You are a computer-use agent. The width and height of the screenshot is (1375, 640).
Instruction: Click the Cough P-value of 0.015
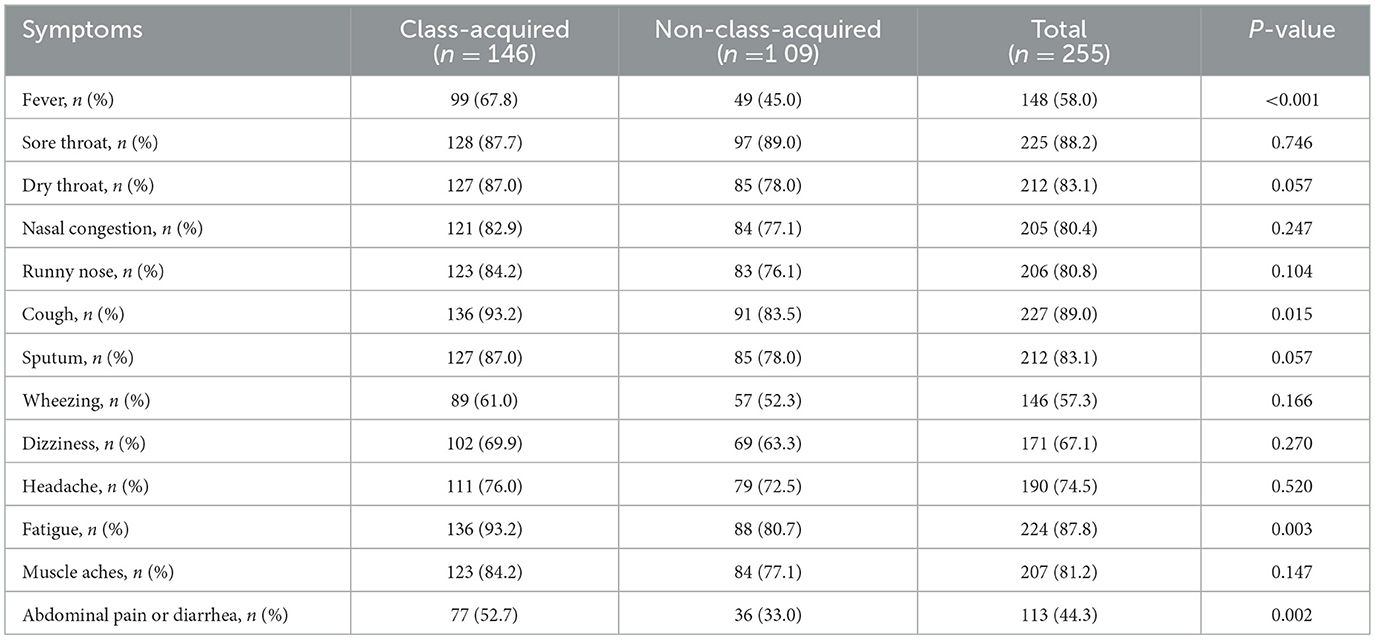tap(1286, 314)
